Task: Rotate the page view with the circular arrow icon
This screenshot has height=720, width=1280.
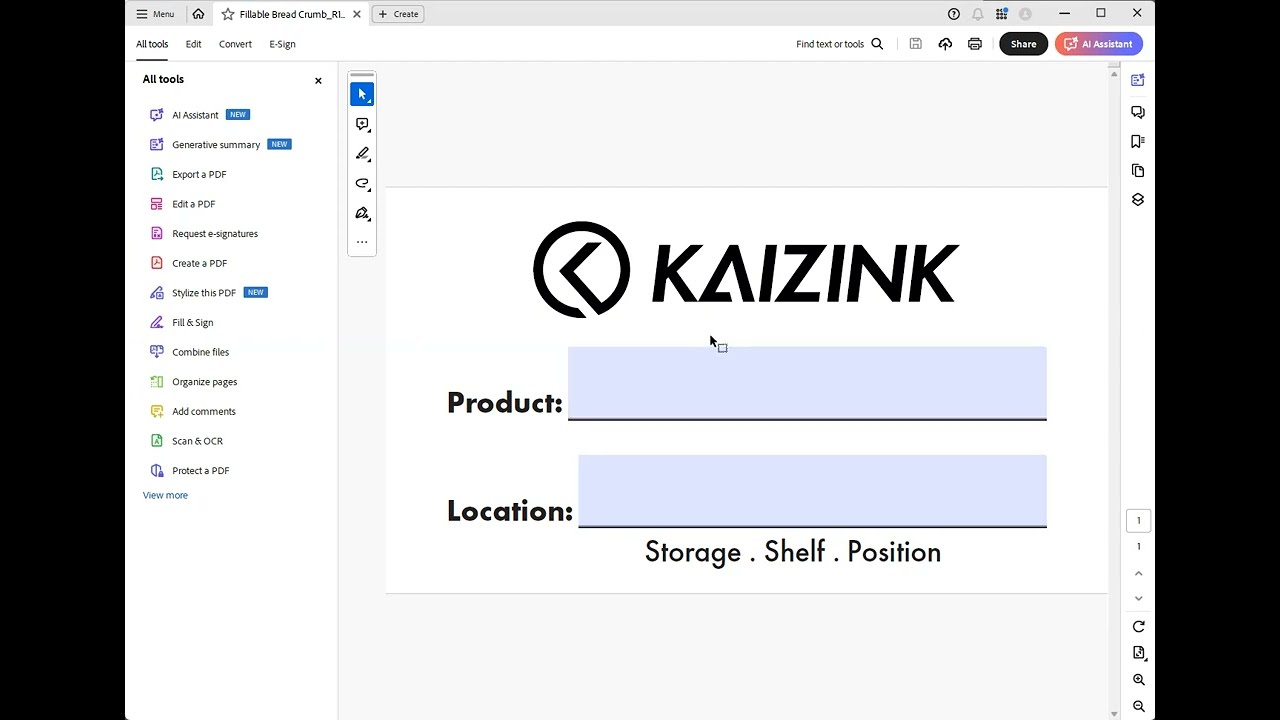Action: [x=1138, y=626]
